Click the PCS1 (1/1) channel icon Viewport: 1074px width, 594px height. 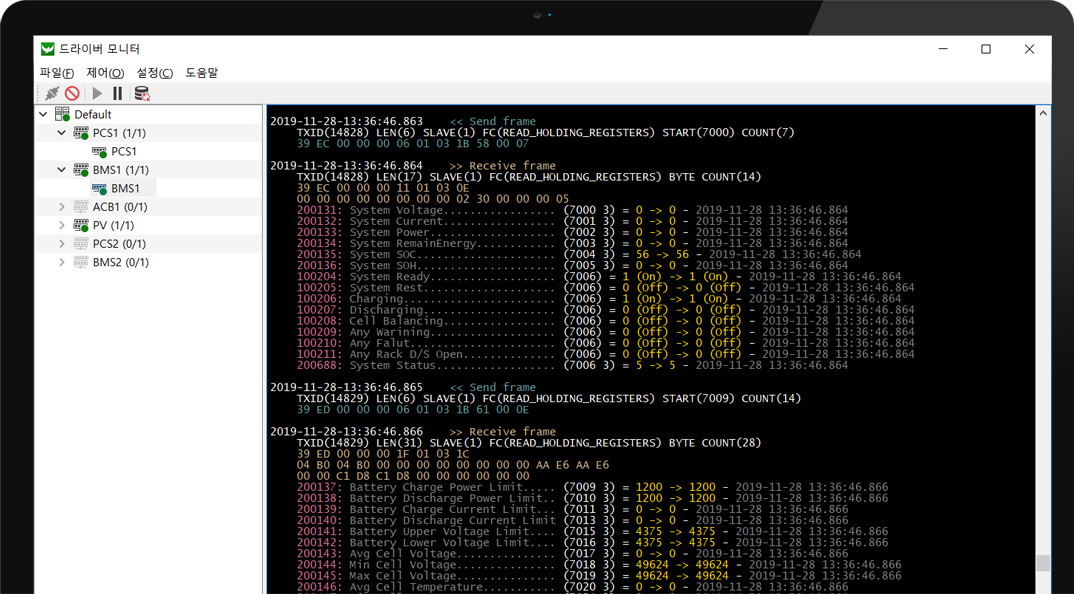click(x=81, y=133)
